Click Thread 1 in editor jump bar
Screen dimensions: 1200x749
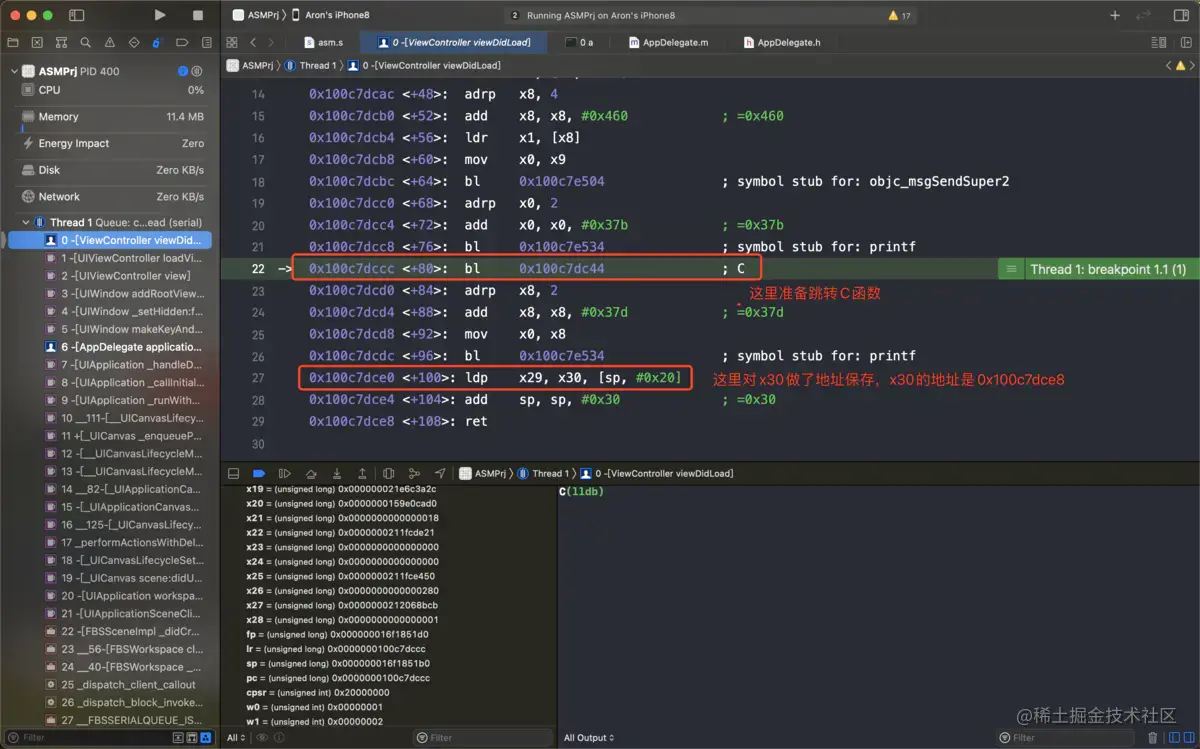(x=311, y=65)
